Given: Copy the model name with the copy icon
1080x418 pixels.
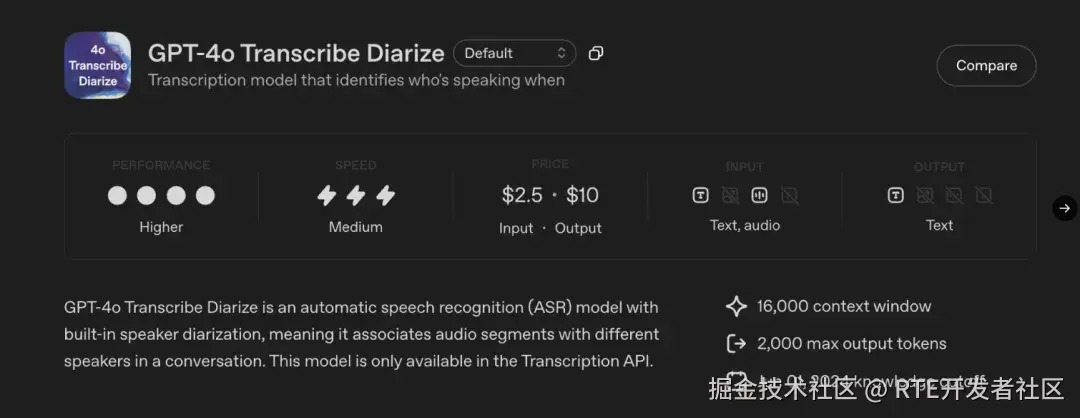Looking at the screenshot, I should 596,53.
